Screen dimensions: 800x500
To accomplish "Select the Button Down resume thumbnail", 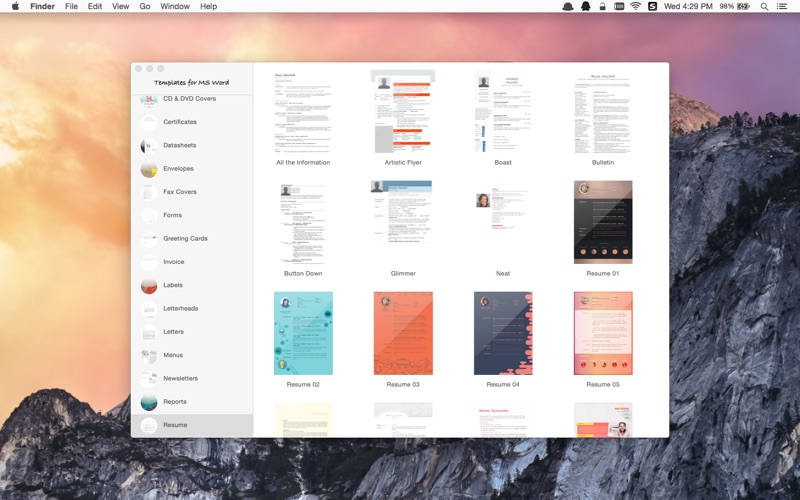I will (x=303, y=222).
